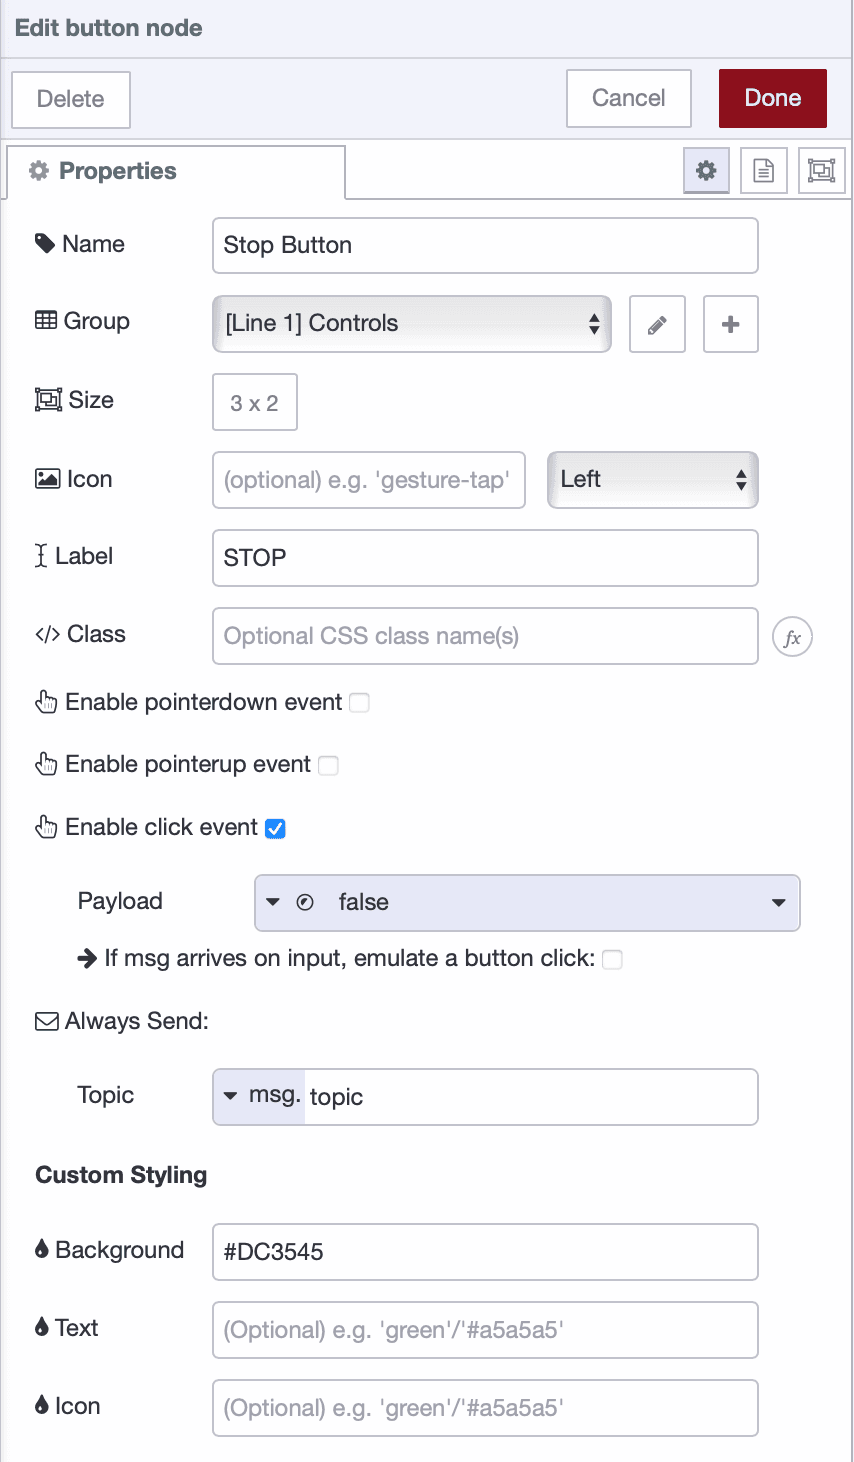Open the icon position dropdown set to Left
The width and height of the screenshot is (854, 1462).
click(652, 480)
